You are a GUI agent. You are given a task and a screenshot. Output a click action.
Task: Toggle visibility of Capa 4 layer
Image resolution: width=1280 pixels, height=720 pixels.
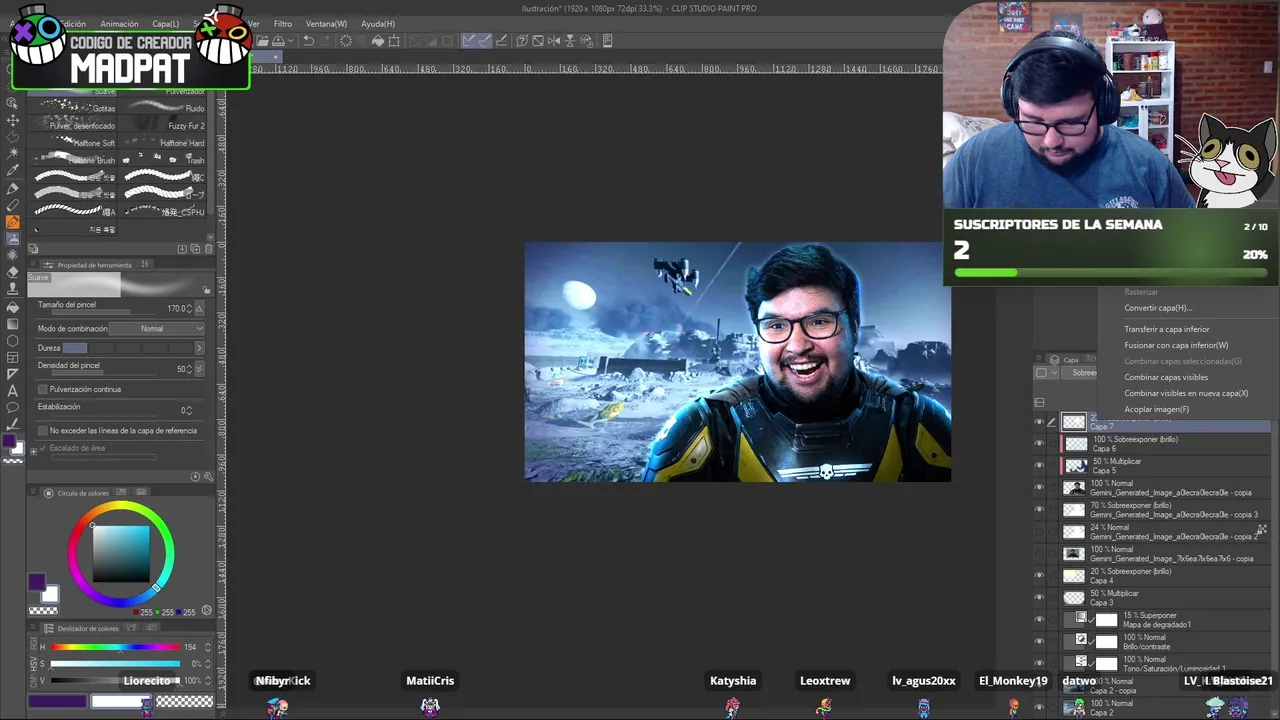pyautogui.click(x=1039, y=576)
